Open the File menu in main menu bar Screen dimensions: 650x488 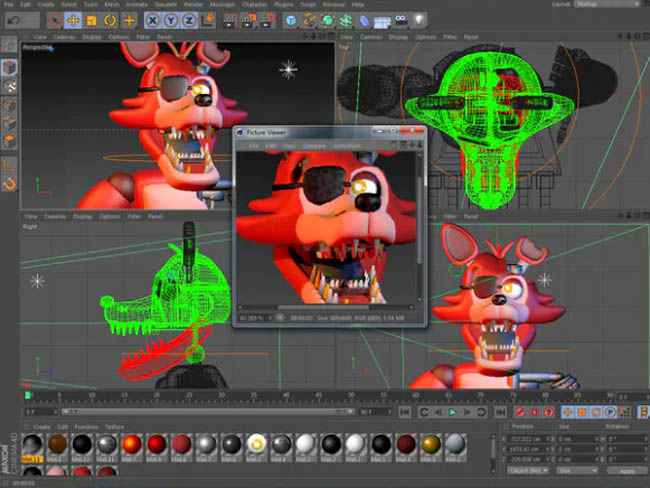(8, 5)
